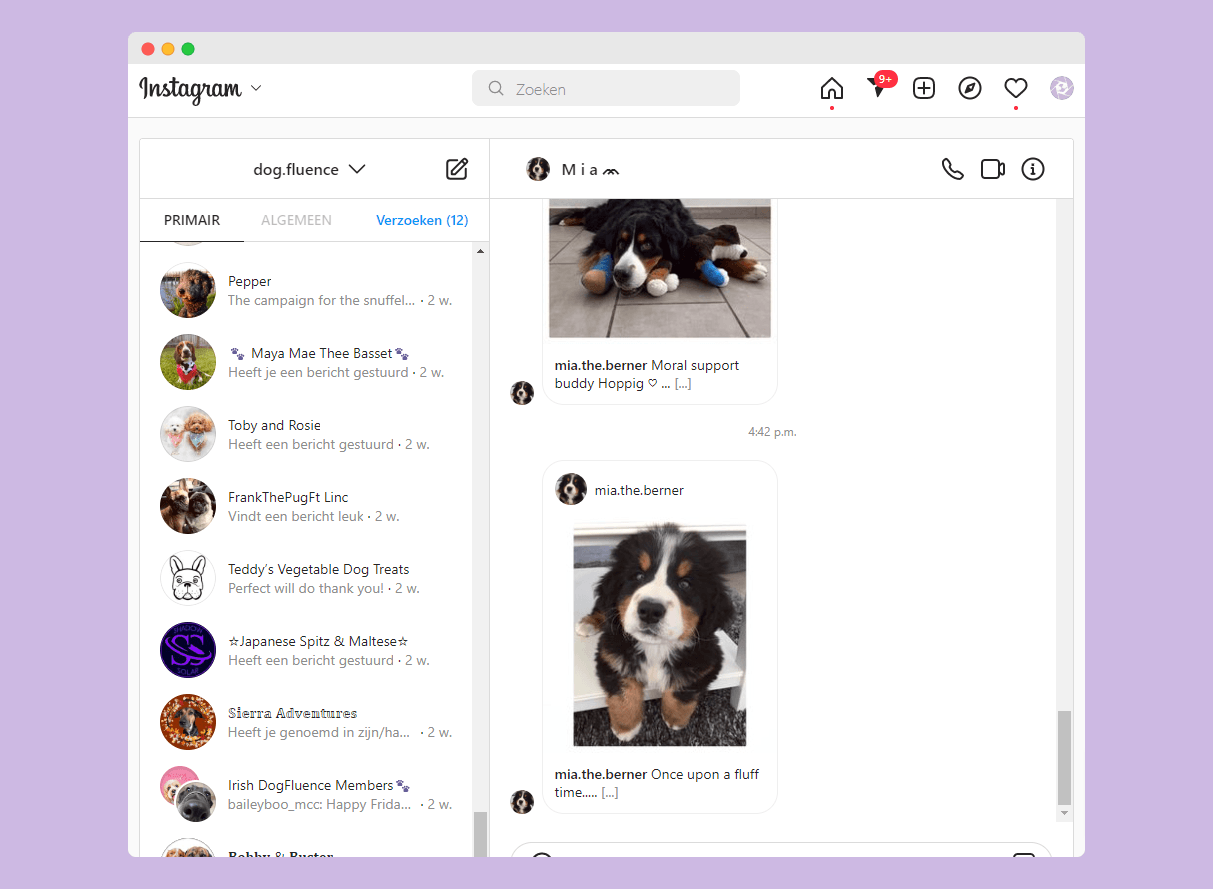Screen dimensions: 1213x889
Task: Click the Zoeken search field
Action: tap(605, 88)
